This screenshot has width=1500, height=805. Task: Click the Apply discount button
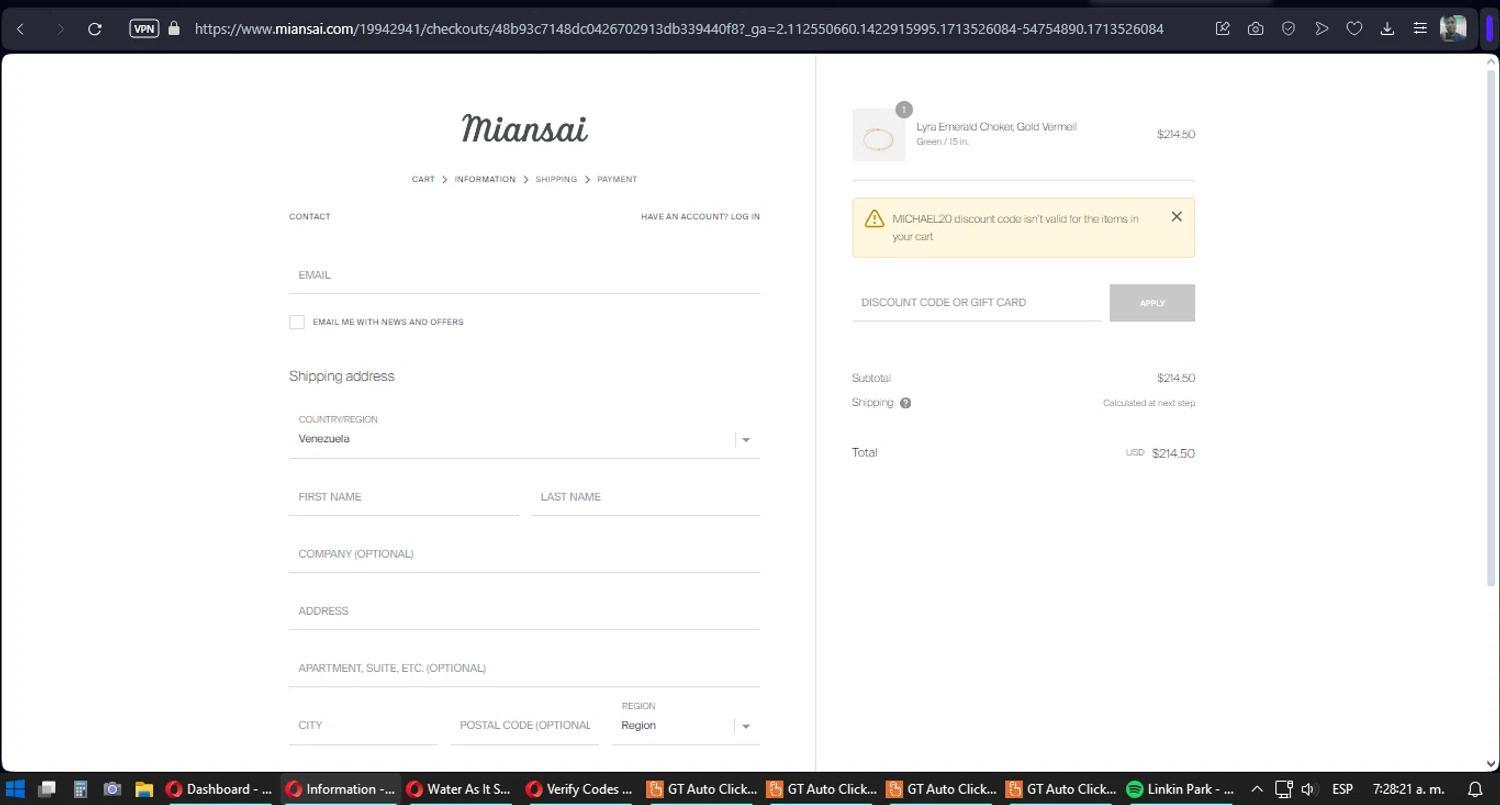[1152, 303]
